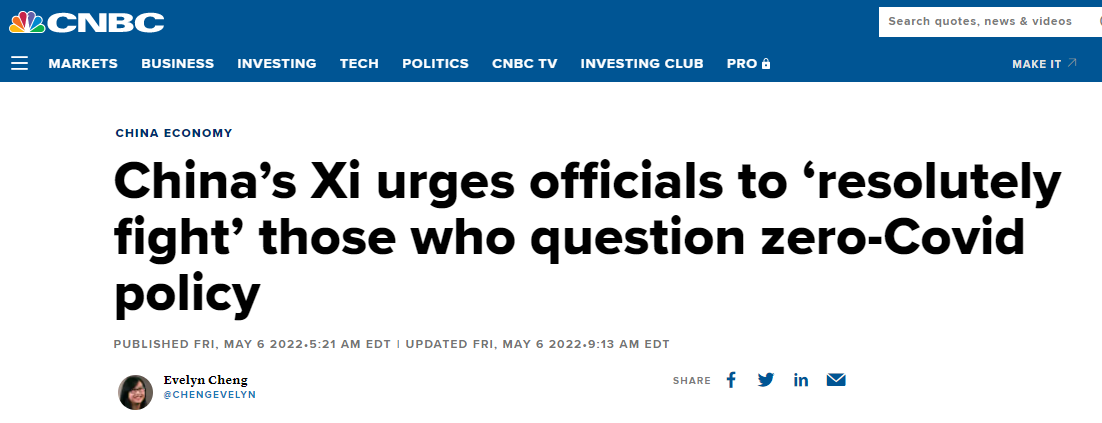
Task: Share article on Facebook
Action: click(x=731, y=380)
